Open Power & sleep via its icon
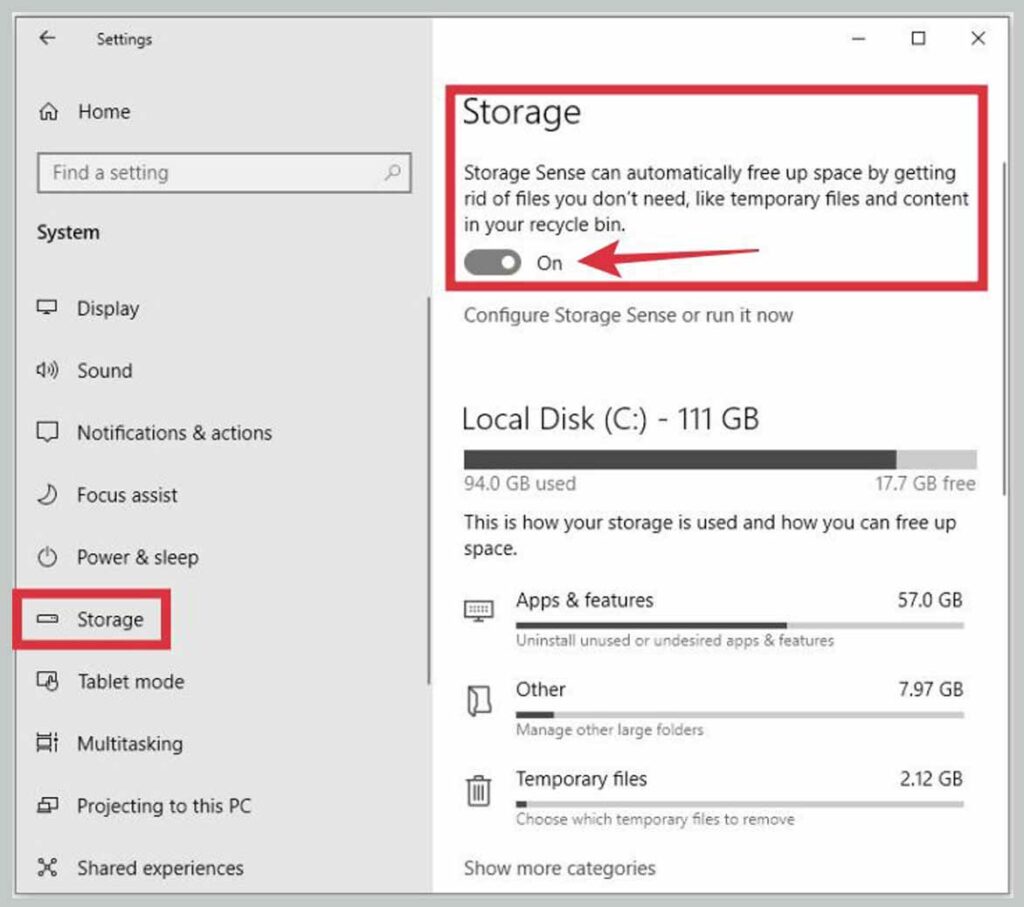 click(46, 558)
